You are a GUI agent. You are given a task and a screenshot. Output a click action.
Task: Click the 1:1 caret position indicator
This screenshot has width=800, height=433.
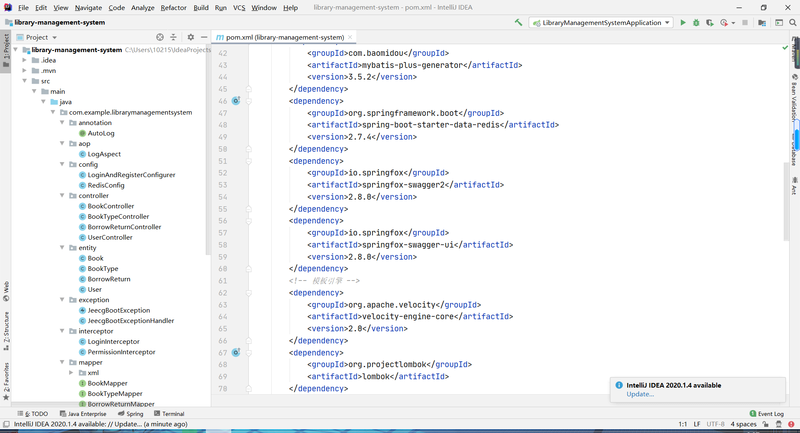point(683,424)
